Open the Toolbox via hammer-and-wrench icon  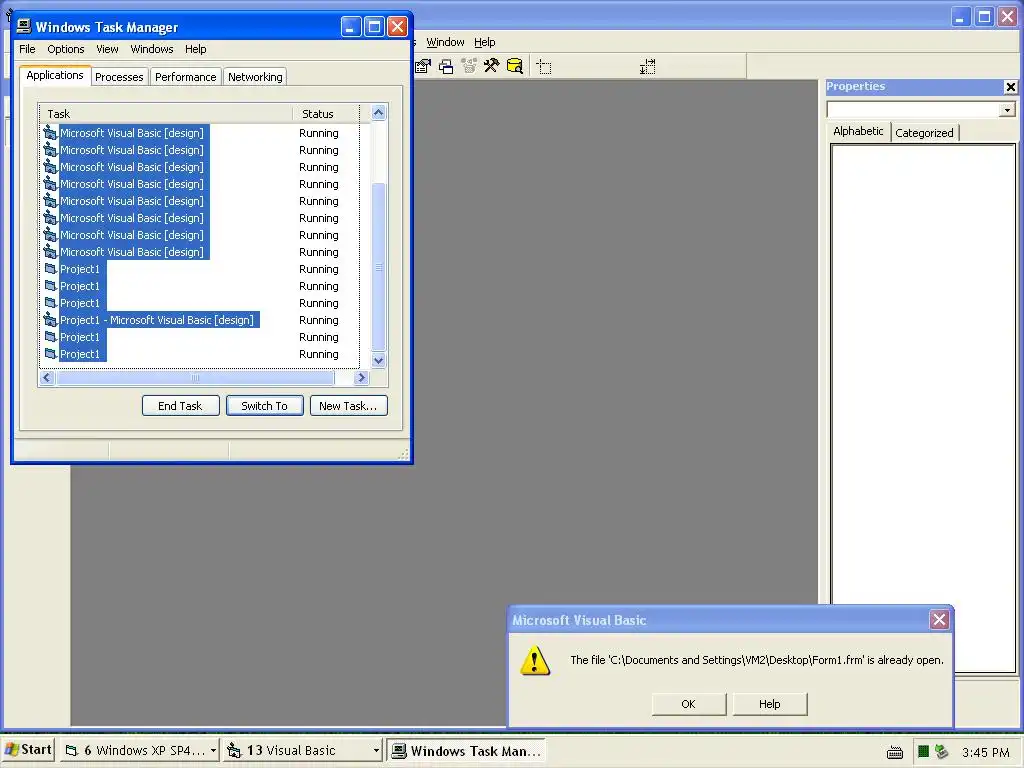[x=492, y=66]
